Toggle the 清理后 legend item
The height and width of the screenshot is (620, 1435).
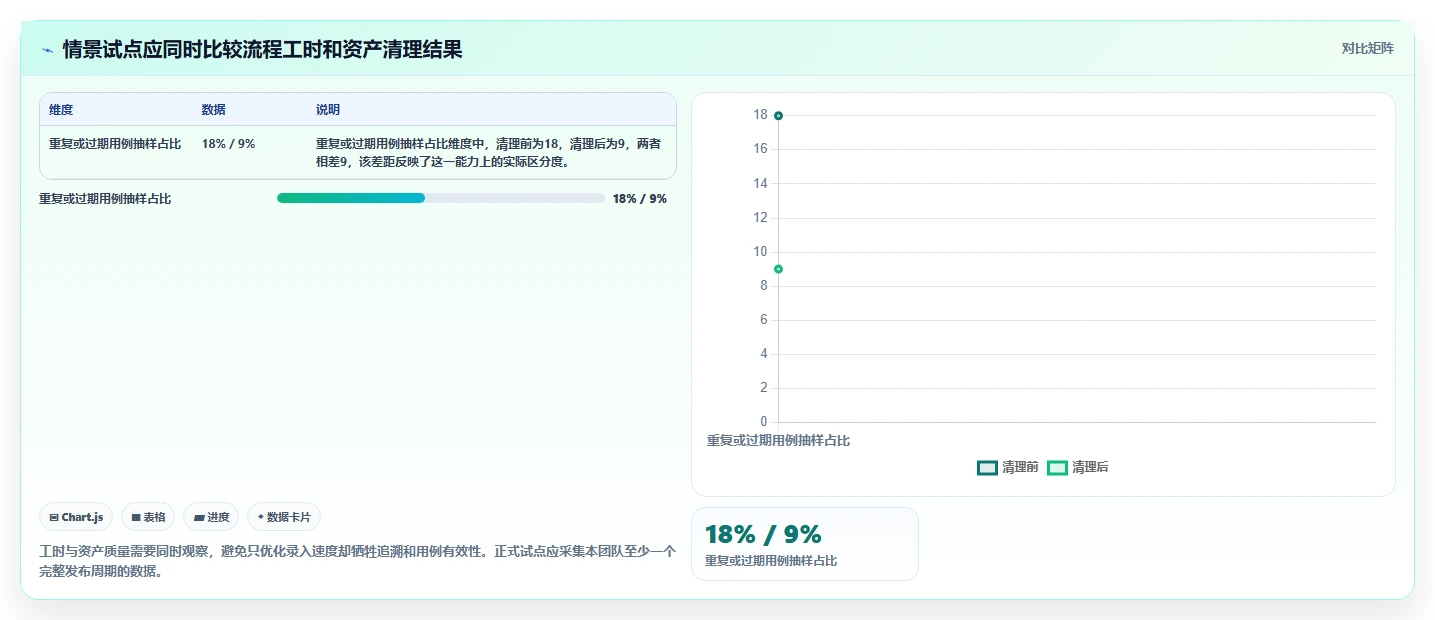[1078, 467]
